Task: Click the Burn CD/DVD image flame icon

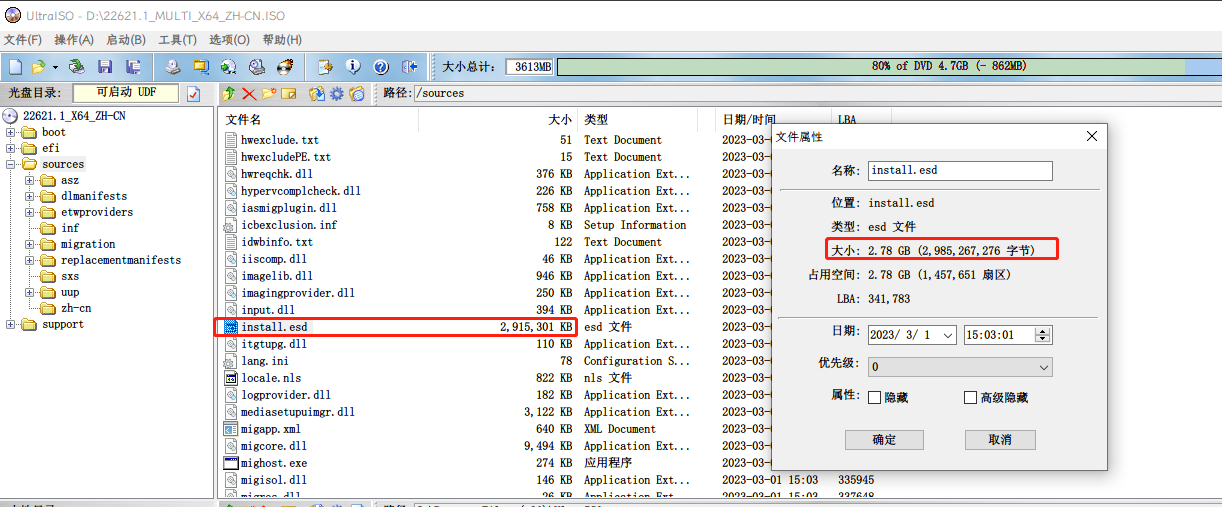Action: coord(285,67)
